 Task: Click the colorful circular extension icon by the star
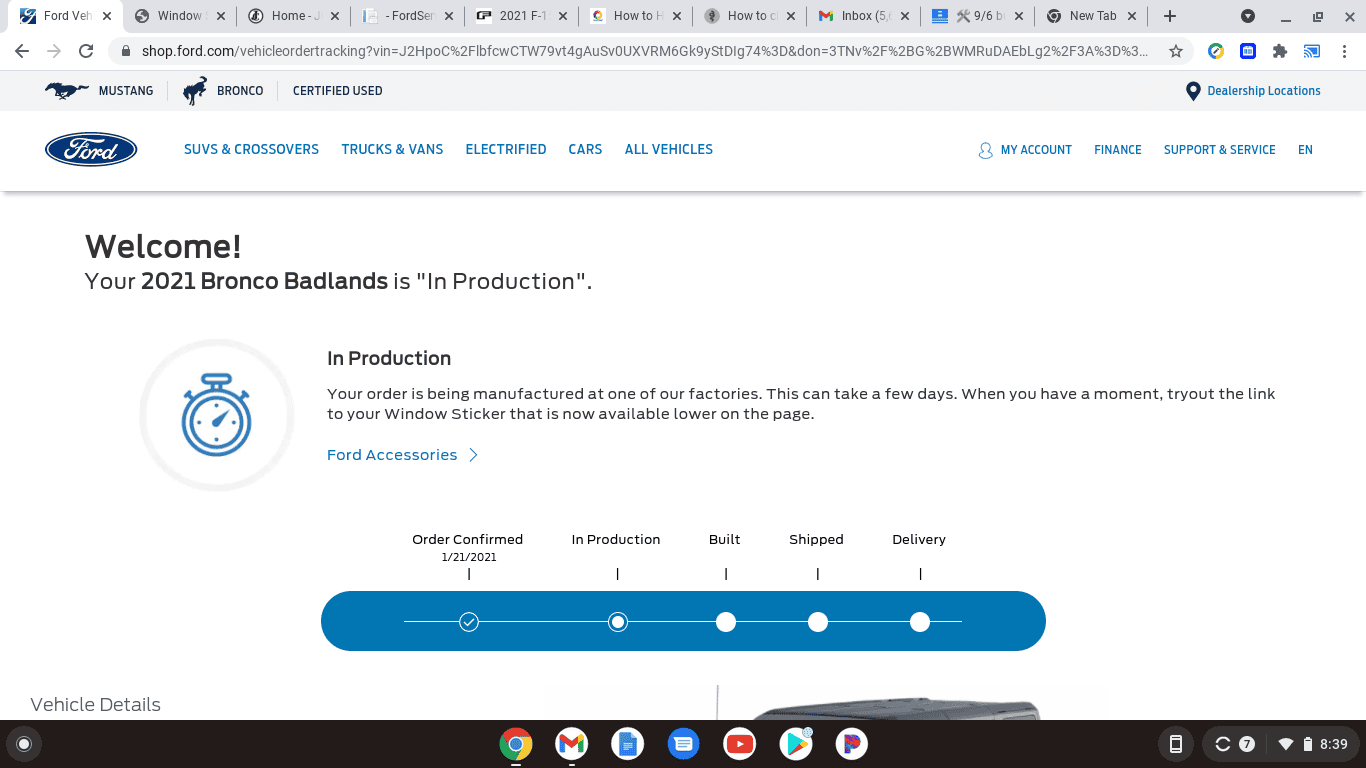click(x=1216, y=51)
